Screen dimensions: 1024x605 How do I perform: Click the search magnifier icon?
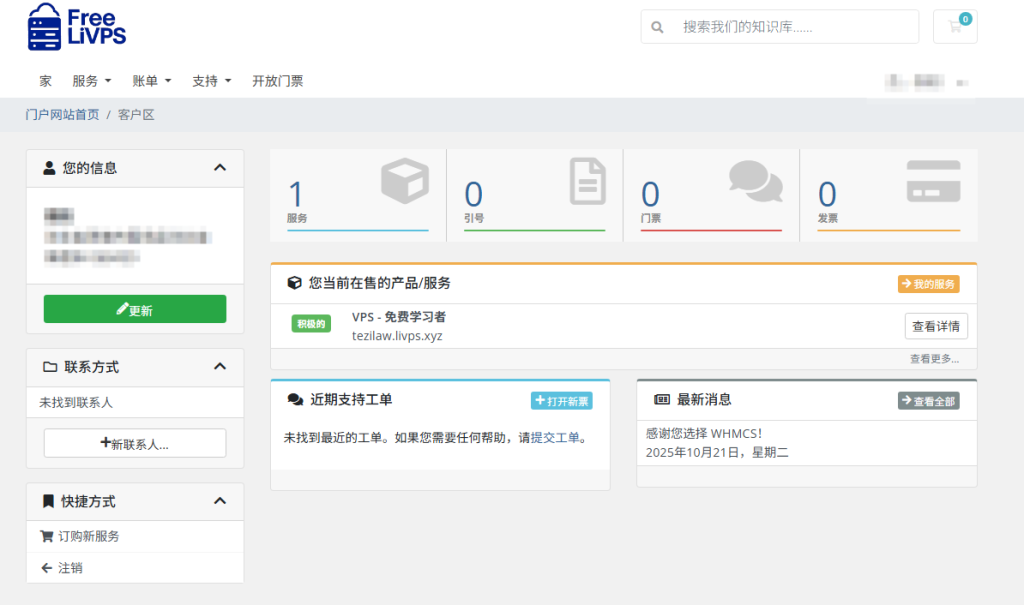point(656,27)
